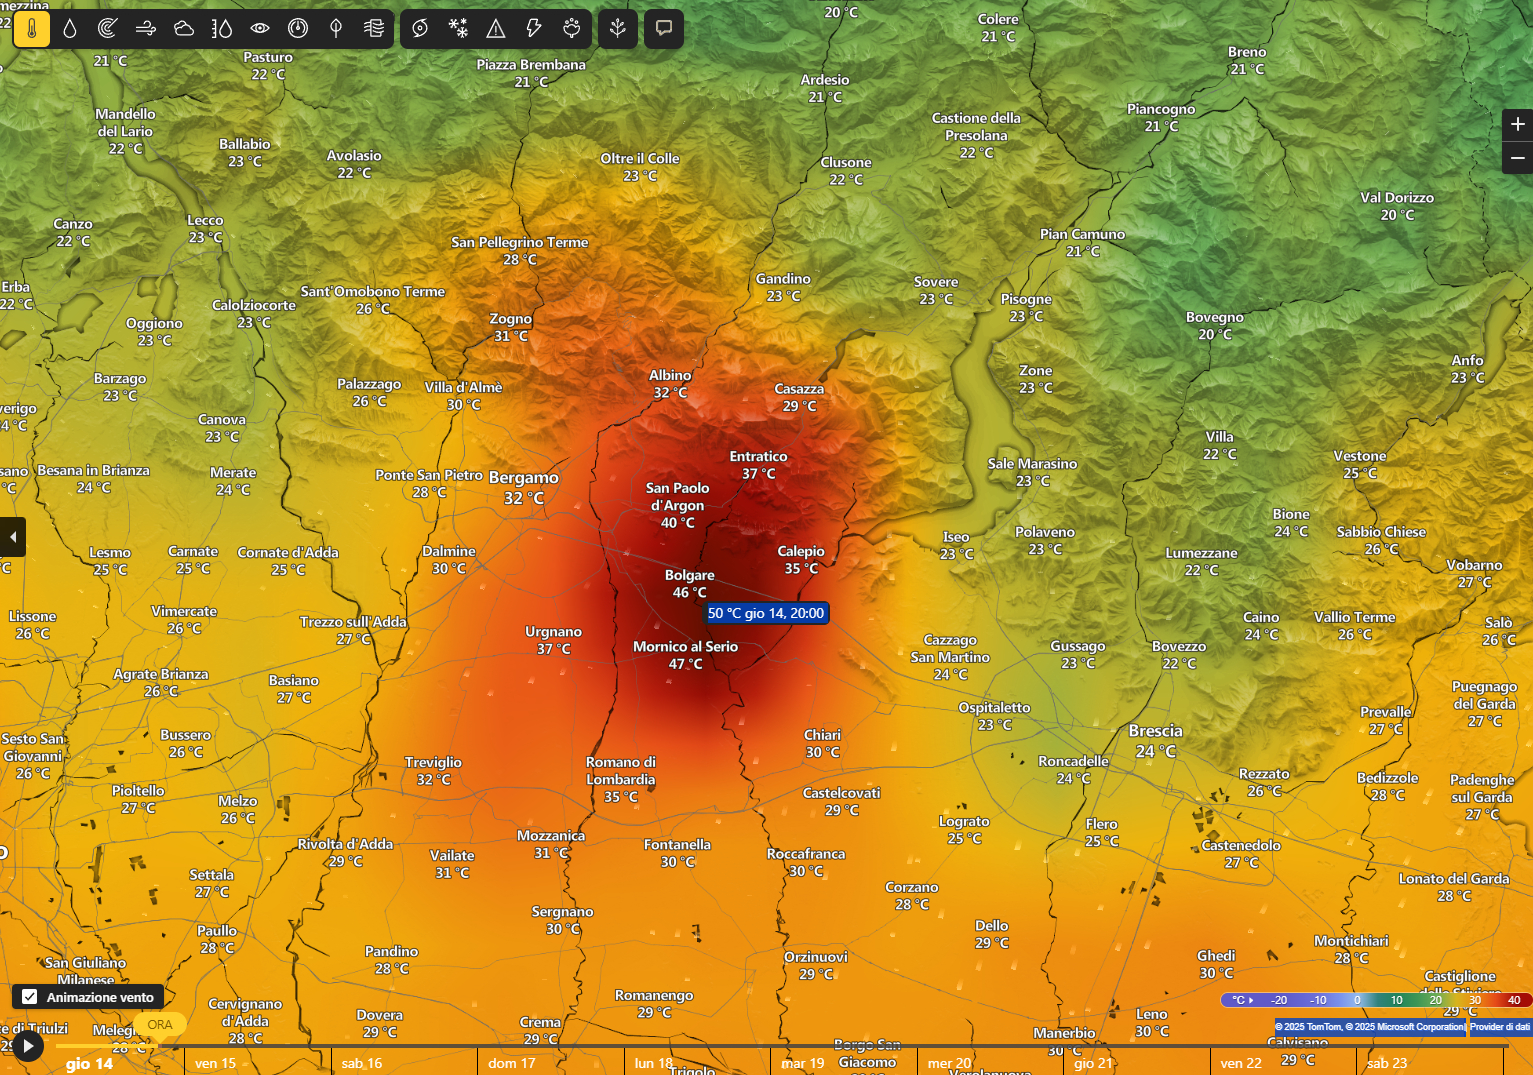Screen dimensions: 1533x1075
Task: Uncheck the Animazione vento checkbox
Action: [30, 997]
